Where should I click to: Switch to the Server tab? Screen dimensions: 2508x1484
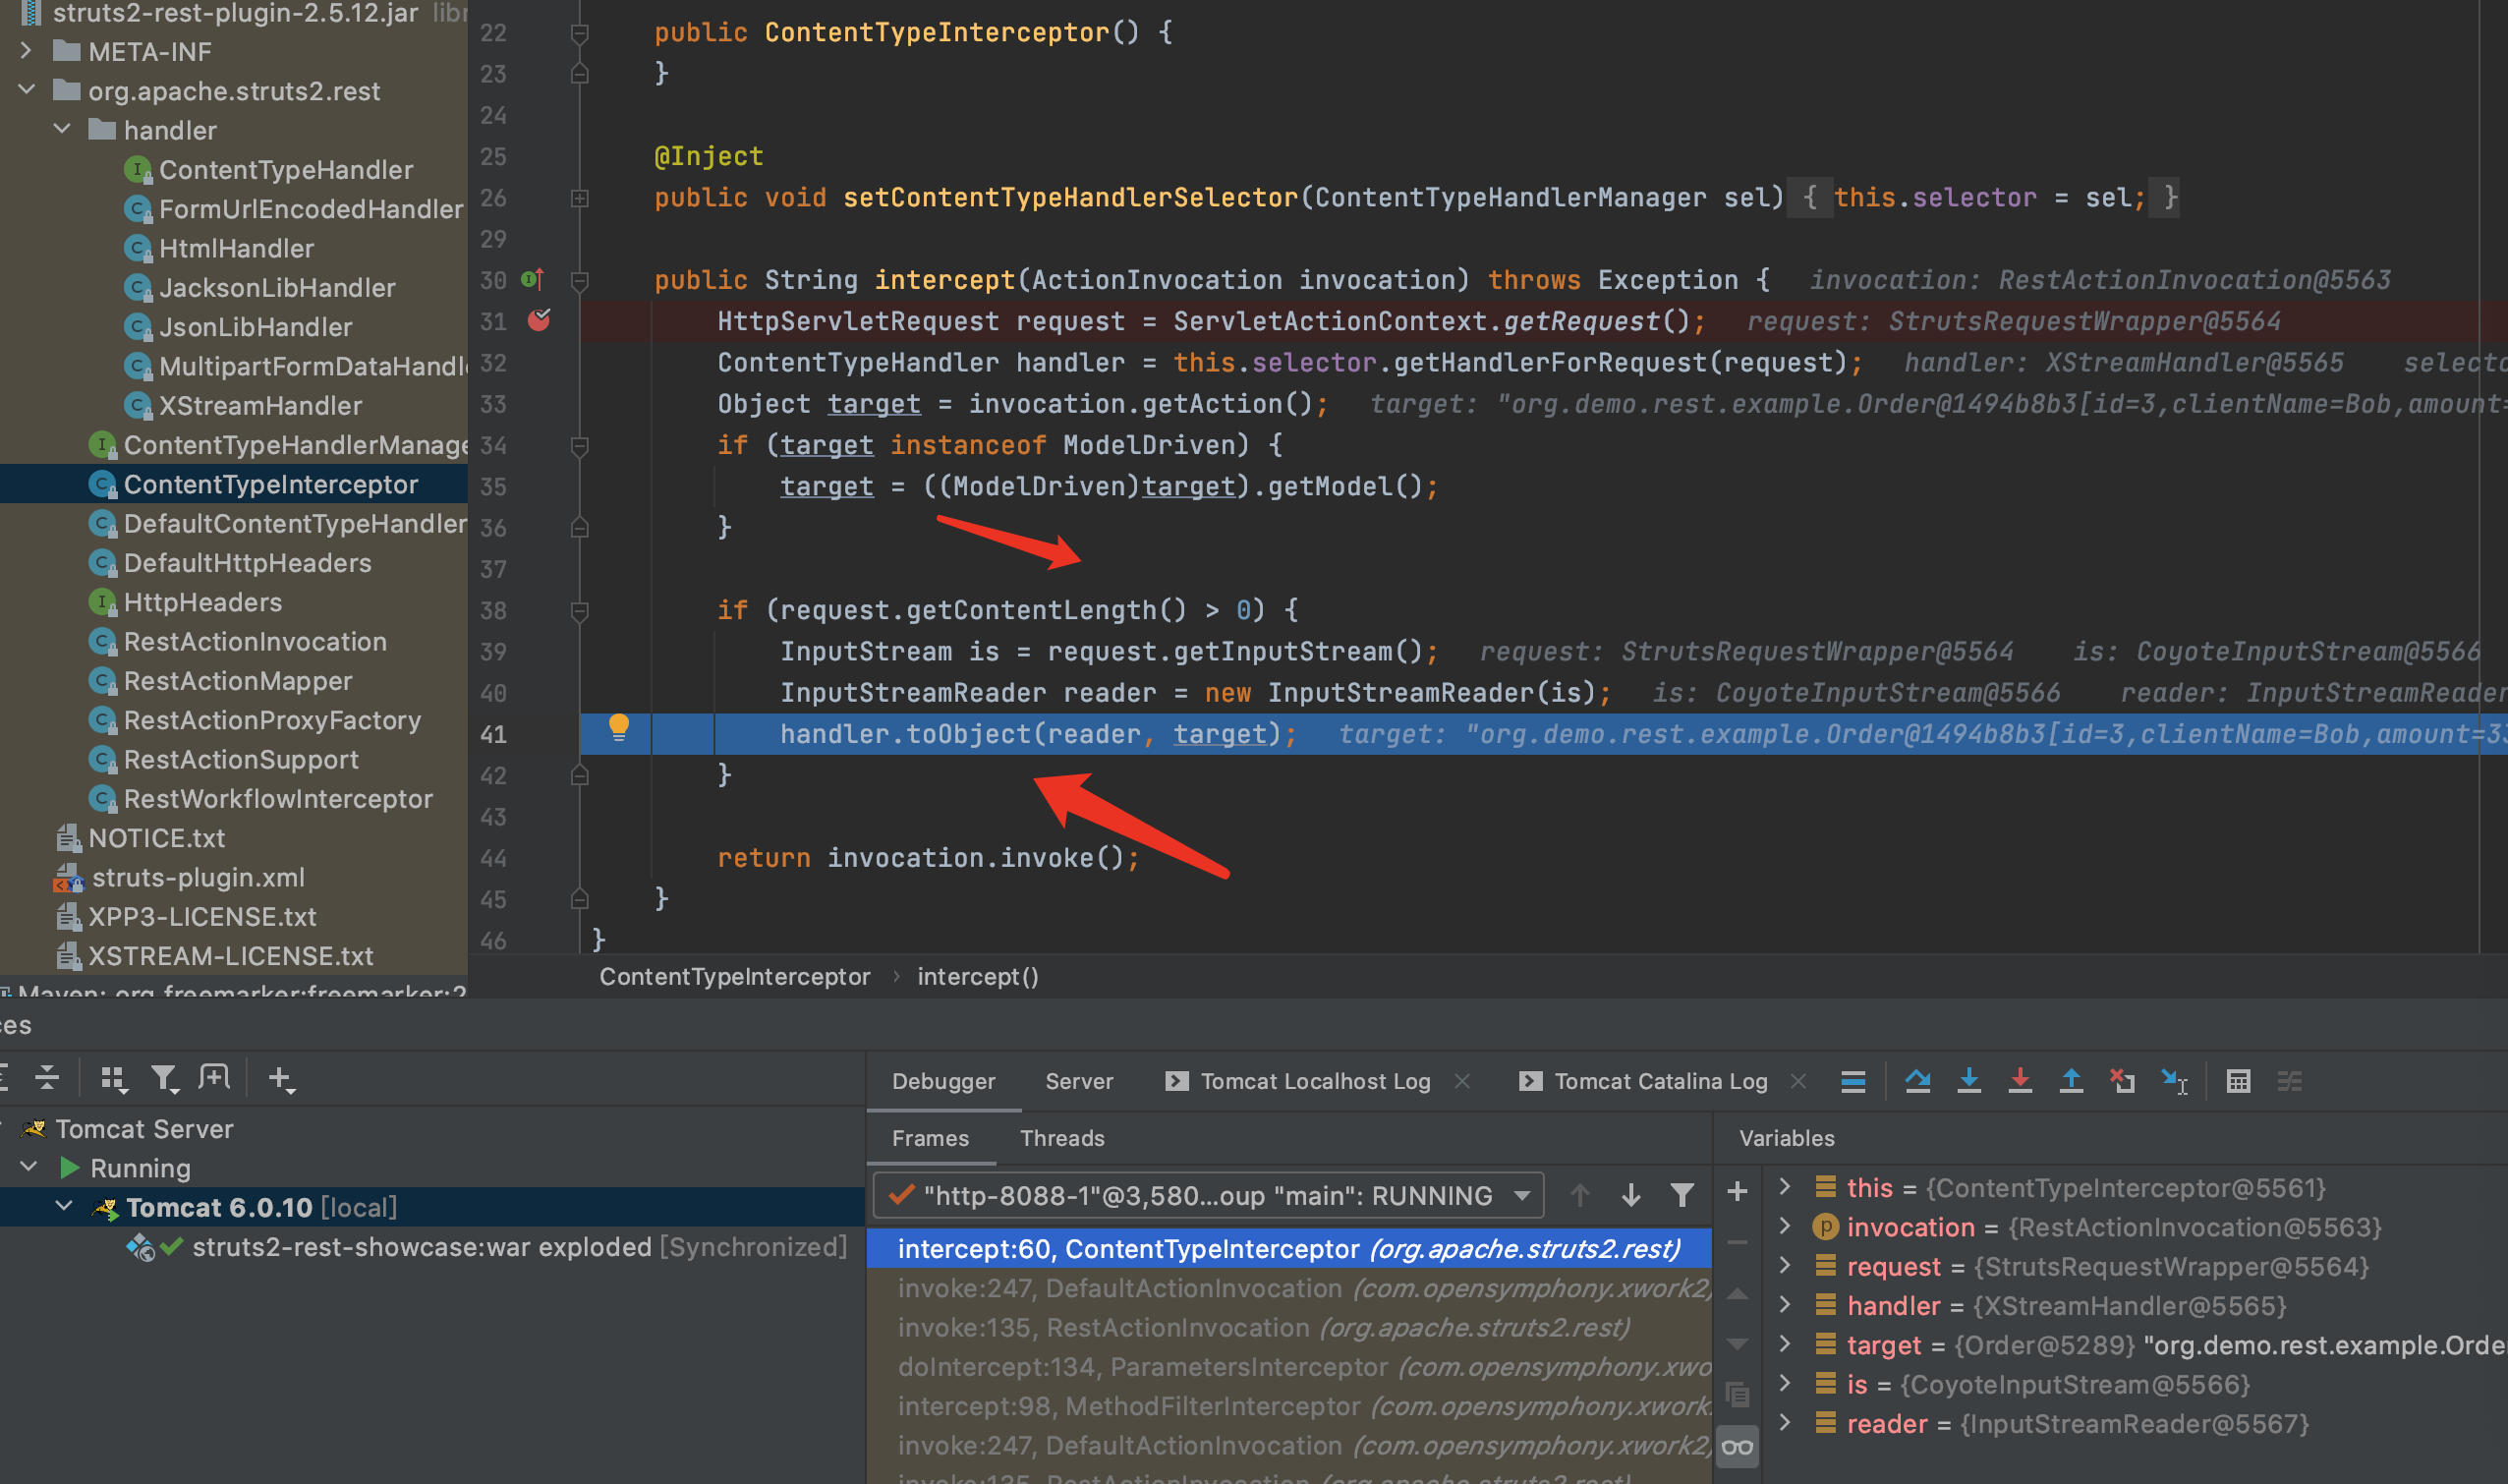[x=1079, y=1081]
